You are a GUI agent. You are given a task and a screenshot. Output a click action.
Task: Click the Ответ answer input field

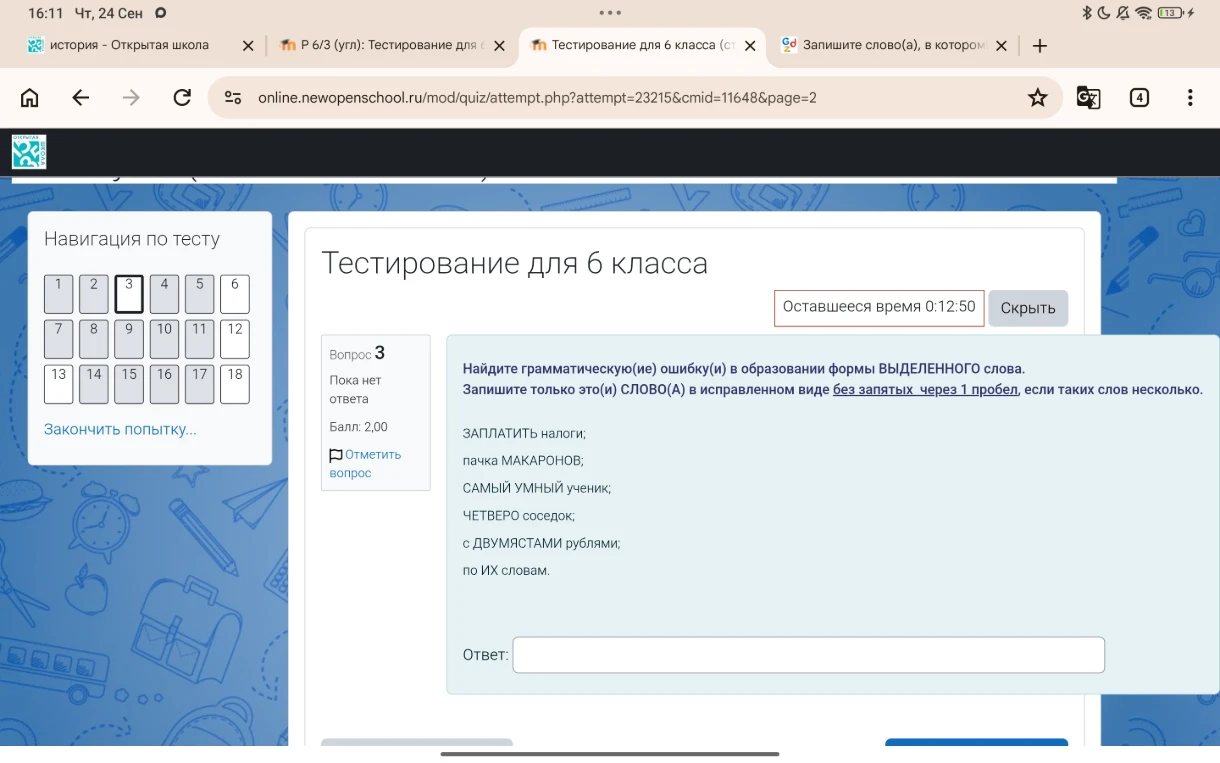coord(808,655)
